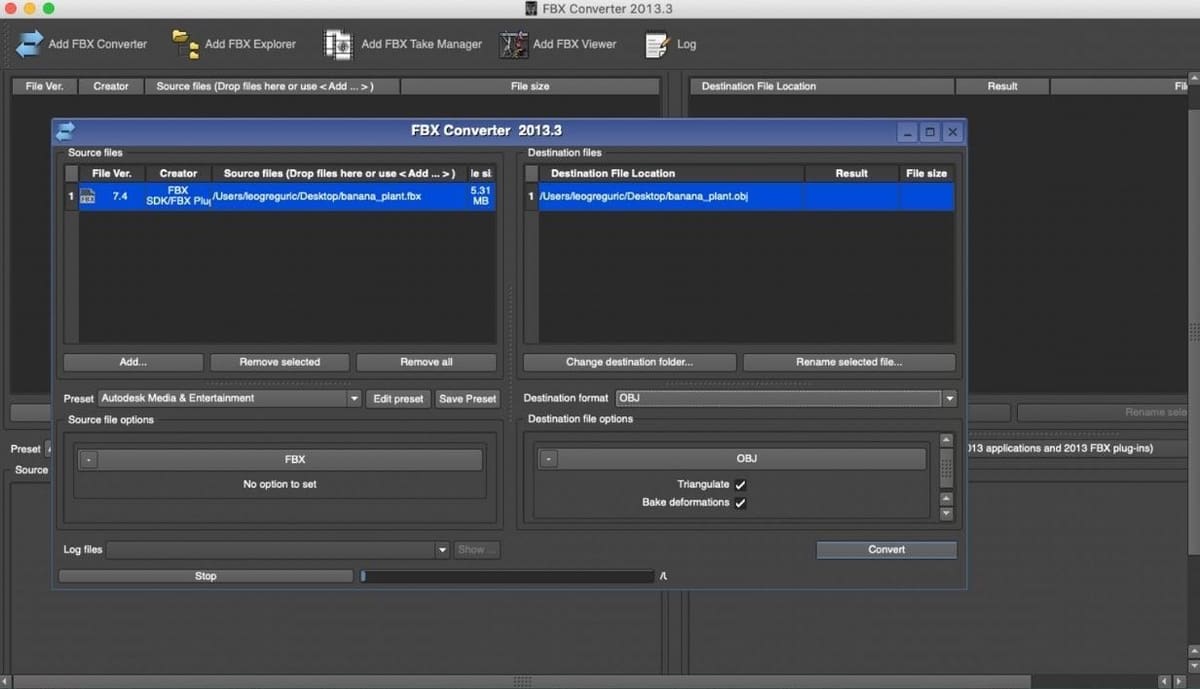Screen dimensions: 1200x689
Task: Click the FBX file icon in source row
Action: click(x=88, y=196)
